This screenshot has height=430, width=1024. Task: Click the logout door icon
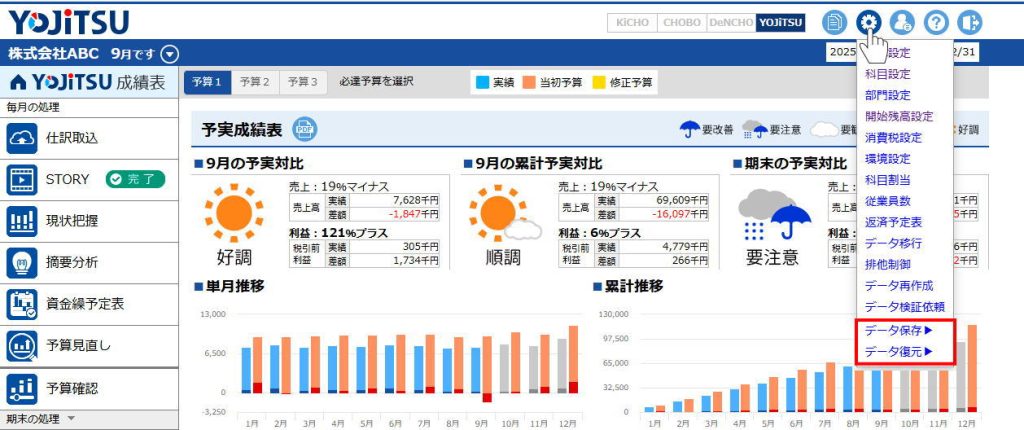tap(970, 23)
